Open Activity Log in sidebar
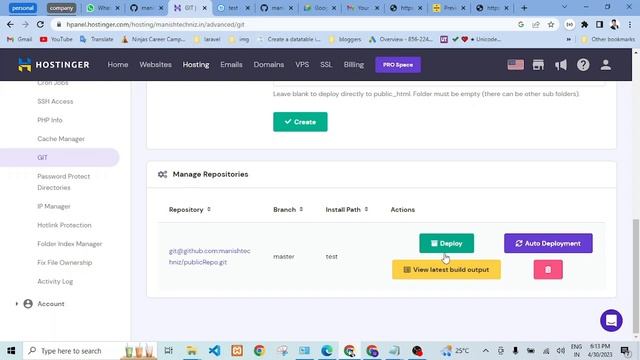The image size is (640, 360). point(55,281)
